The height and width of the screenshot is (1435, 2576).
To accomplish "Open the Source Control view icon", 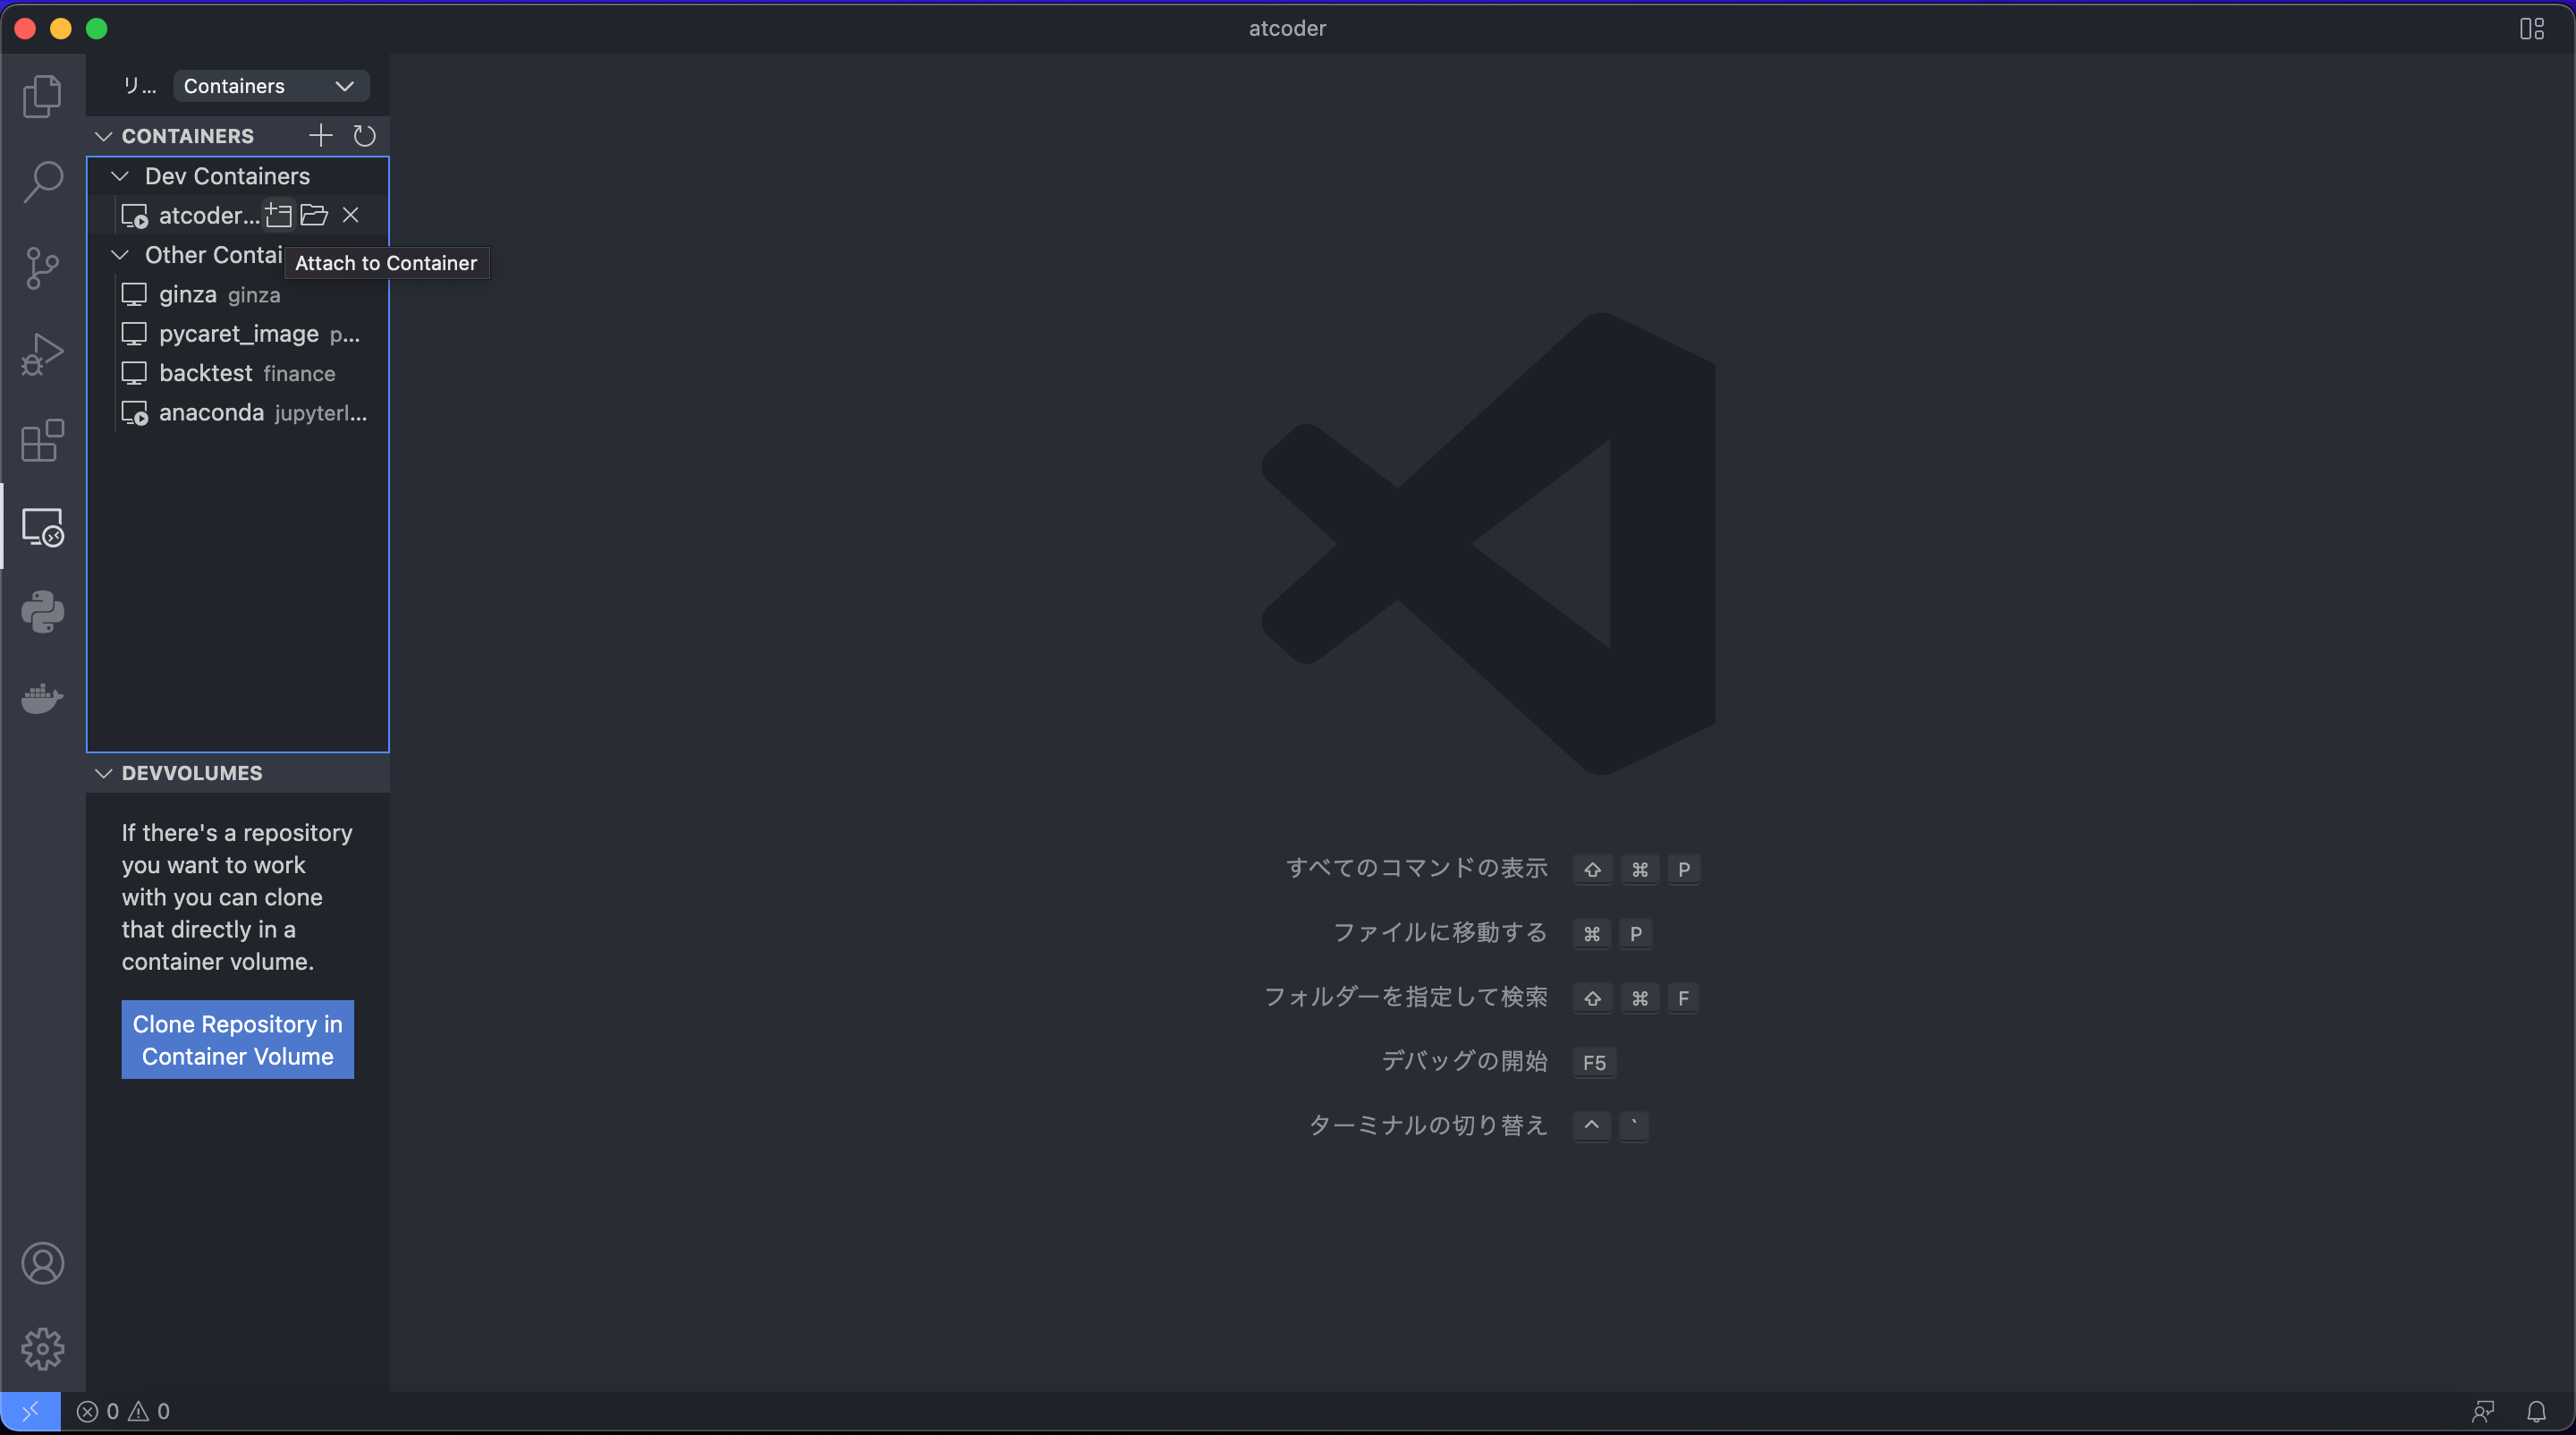I will tap(42, 268).
